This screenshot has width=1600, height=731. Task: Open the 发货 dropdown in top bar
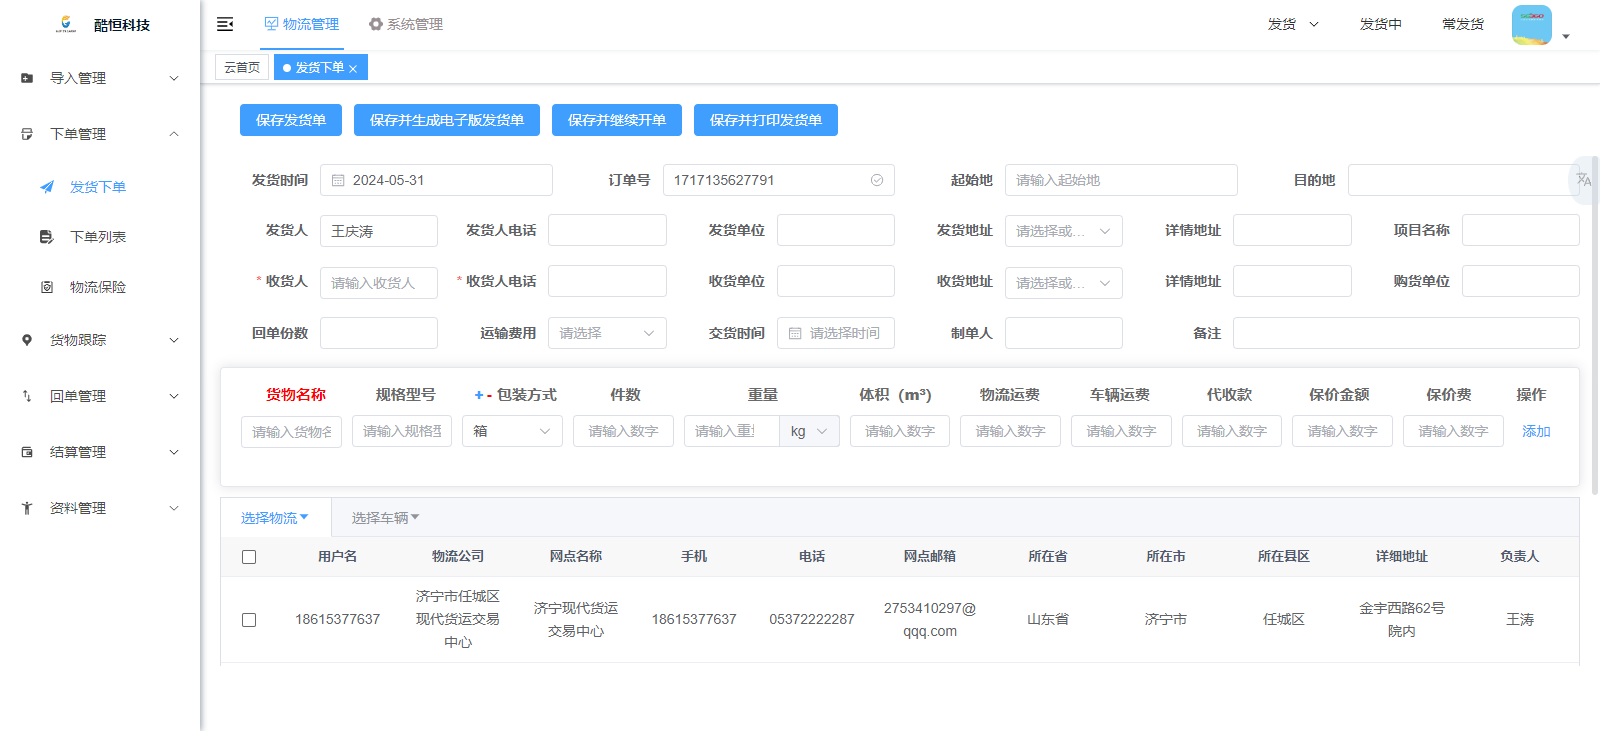(x=1293, y=24)
